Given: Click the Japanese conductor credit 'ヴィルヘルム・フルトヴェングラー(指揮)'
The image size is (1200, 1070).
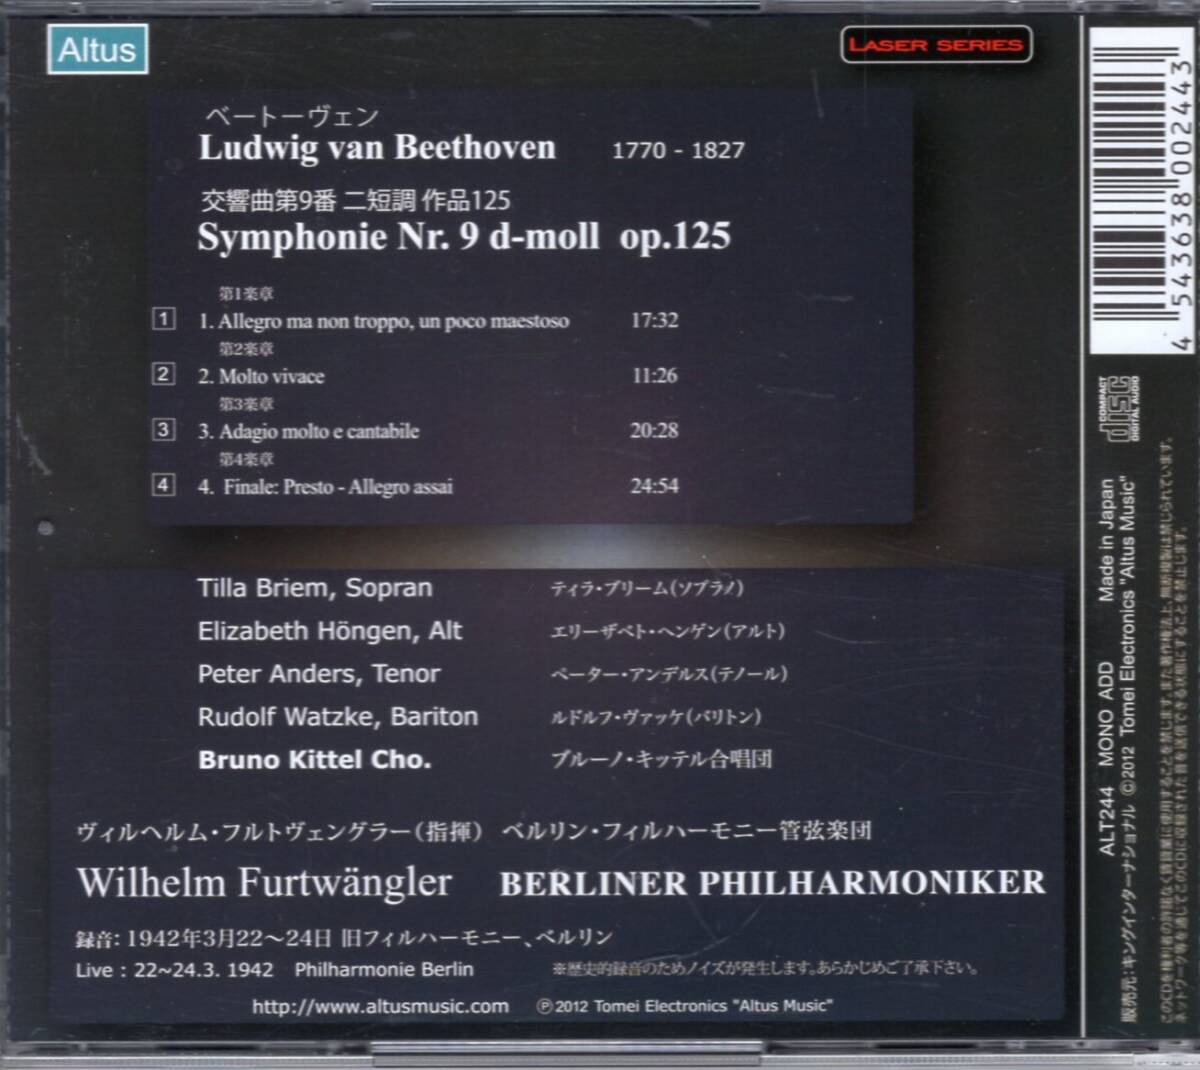Looking at the screenshot, I should (280, 831).
